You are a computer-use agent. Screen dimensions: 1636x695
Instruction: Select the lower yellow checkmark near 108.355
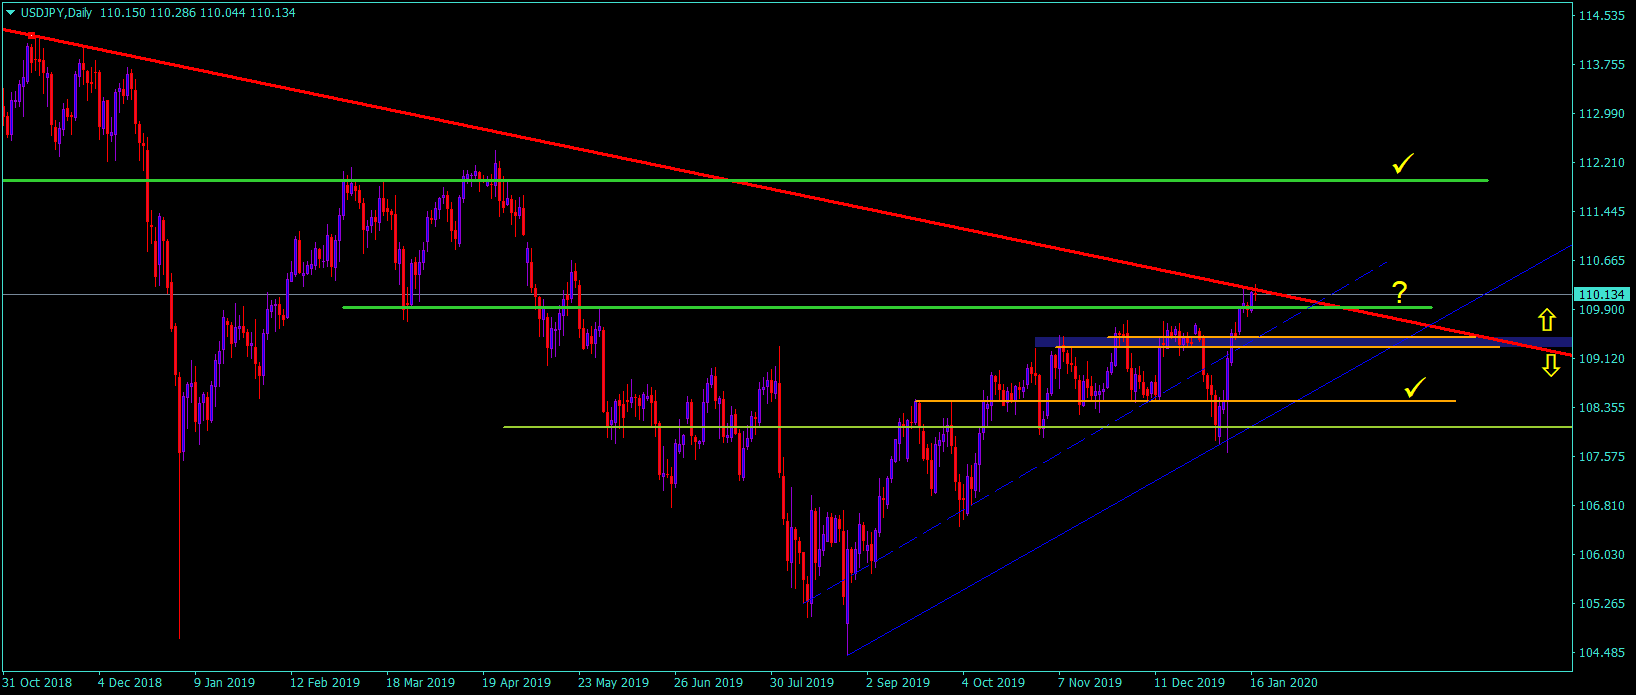(1414, 388)
